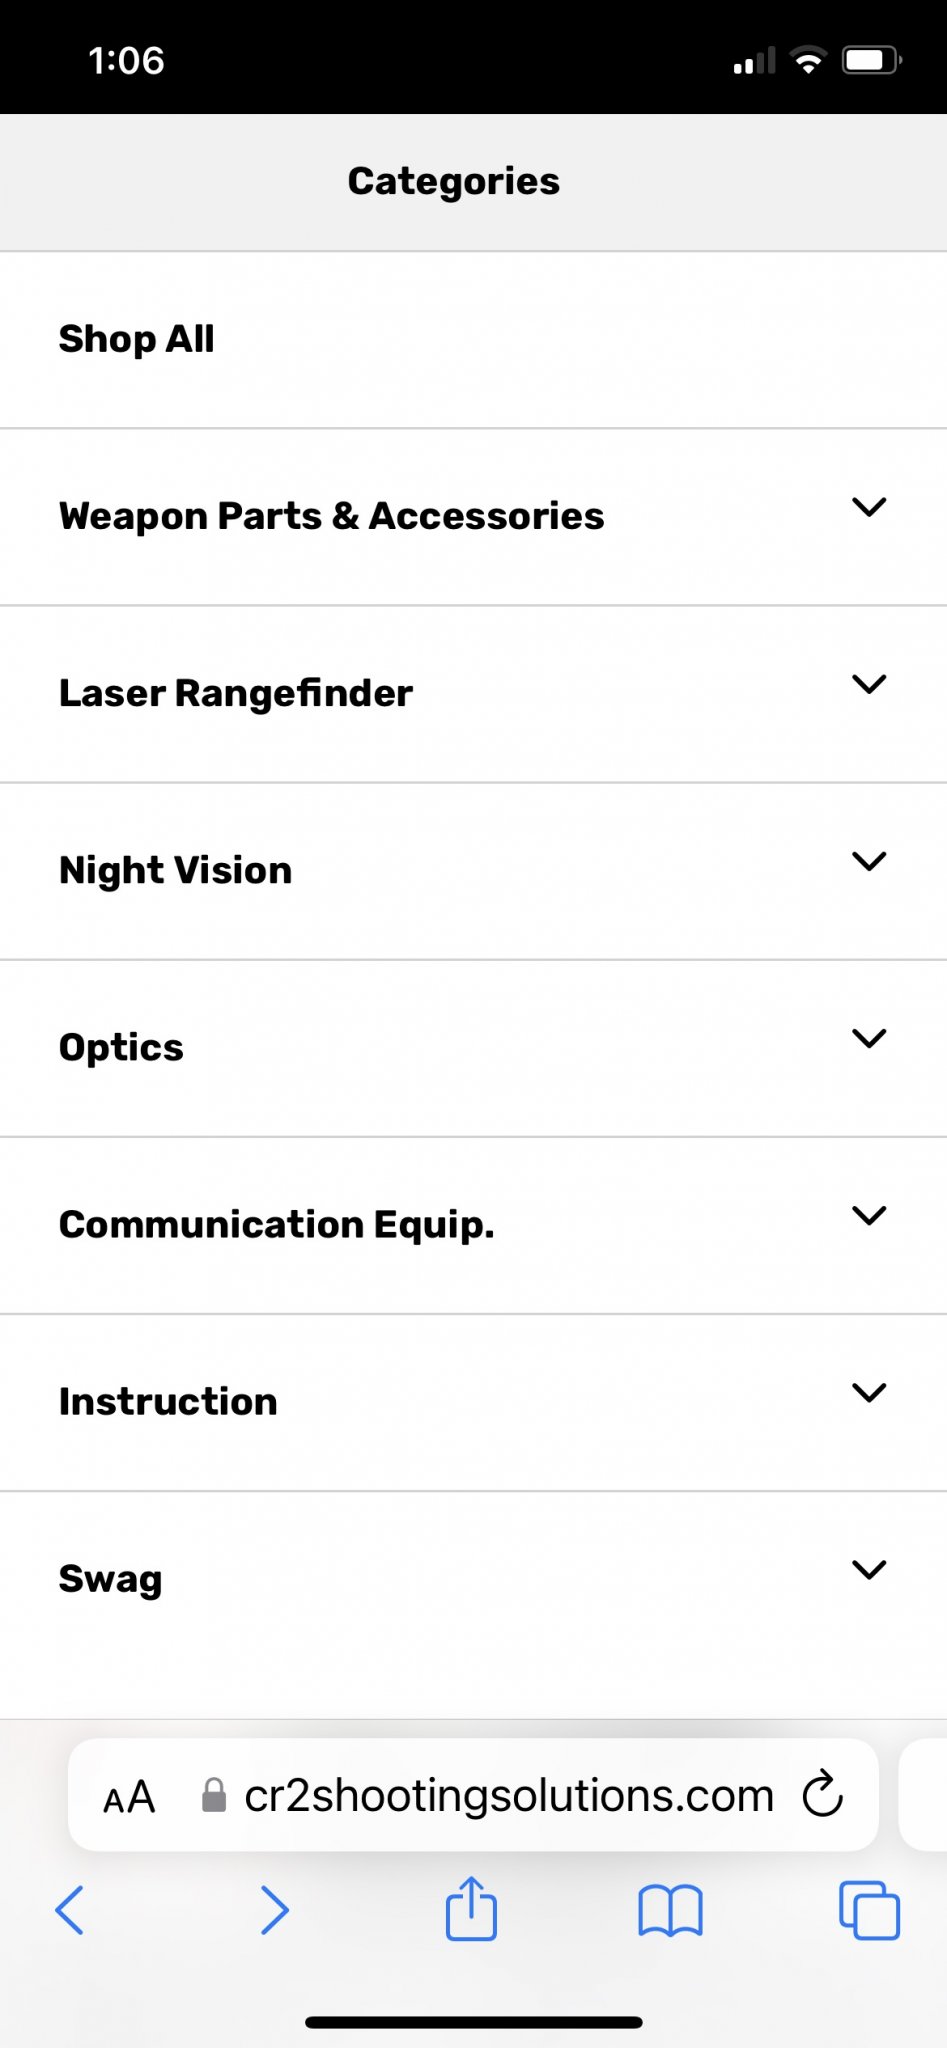The width and height of the screenshot is (947, 2048).
Task: Tap the cr2shootingsolutions.com address field
Action: point(473,1795)
